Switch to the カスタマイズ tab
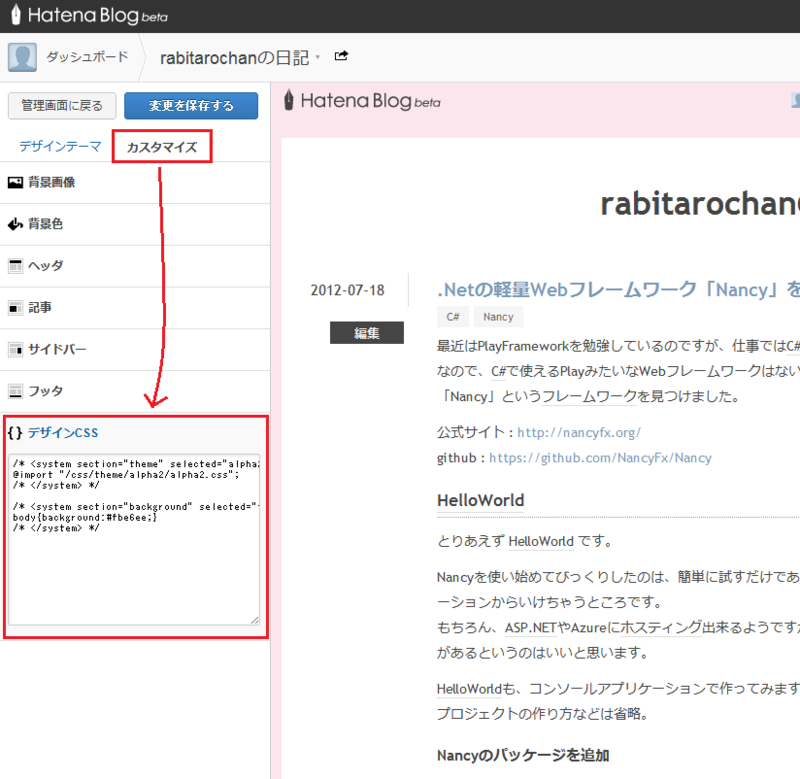This screenshot has width=800, height=779. tap(162, 145)
